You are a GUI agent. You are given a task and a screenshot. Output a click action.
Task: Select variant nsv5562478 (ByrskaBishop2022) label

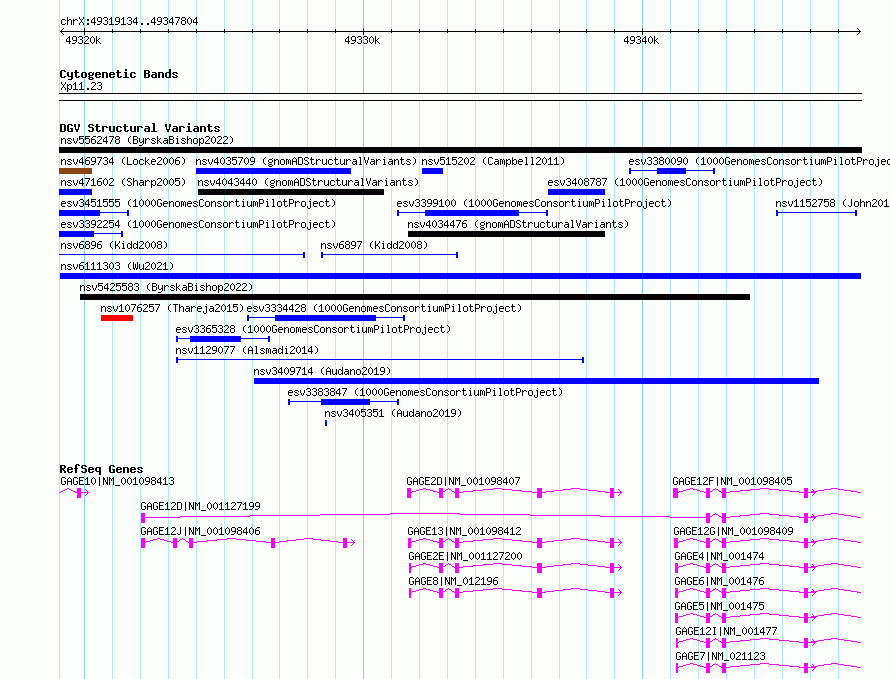147,140
